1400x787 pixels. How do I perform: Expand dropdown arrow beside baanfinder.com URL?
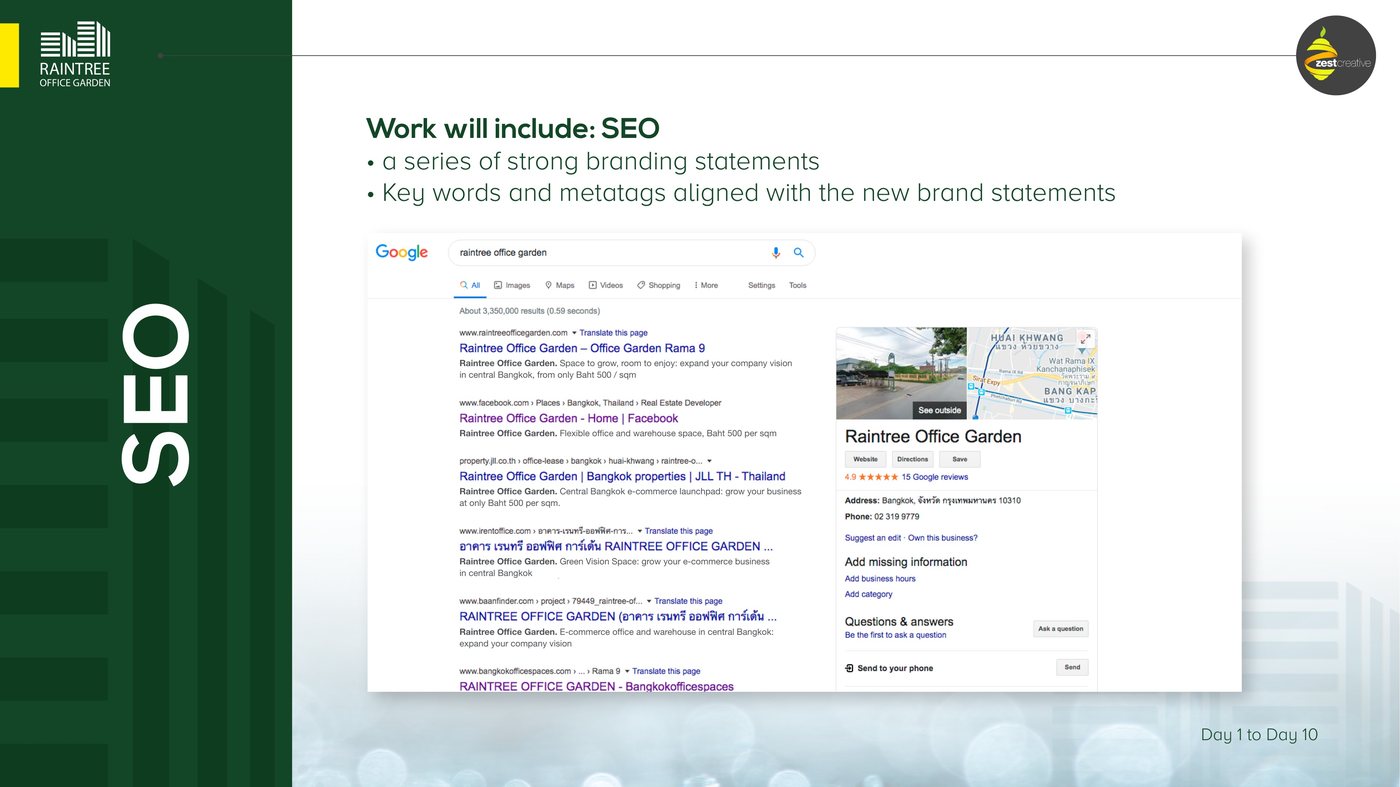649,601
